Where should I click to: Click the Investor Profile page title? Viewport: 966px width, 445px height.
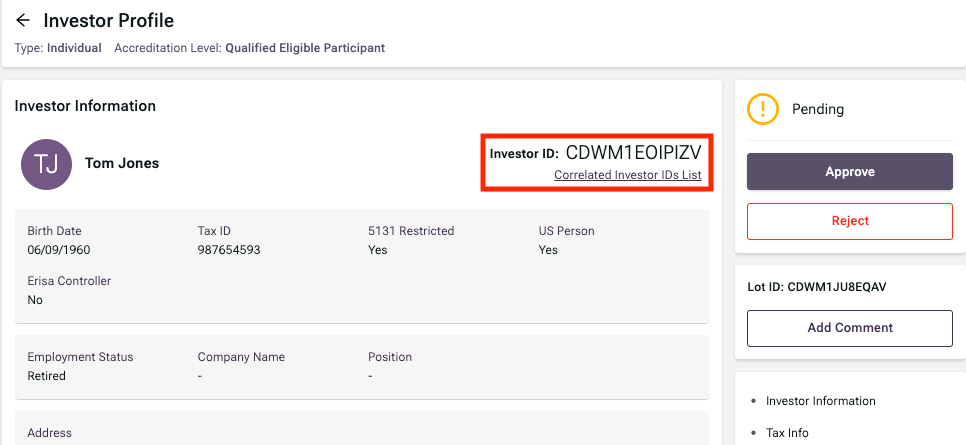[109, 21]
